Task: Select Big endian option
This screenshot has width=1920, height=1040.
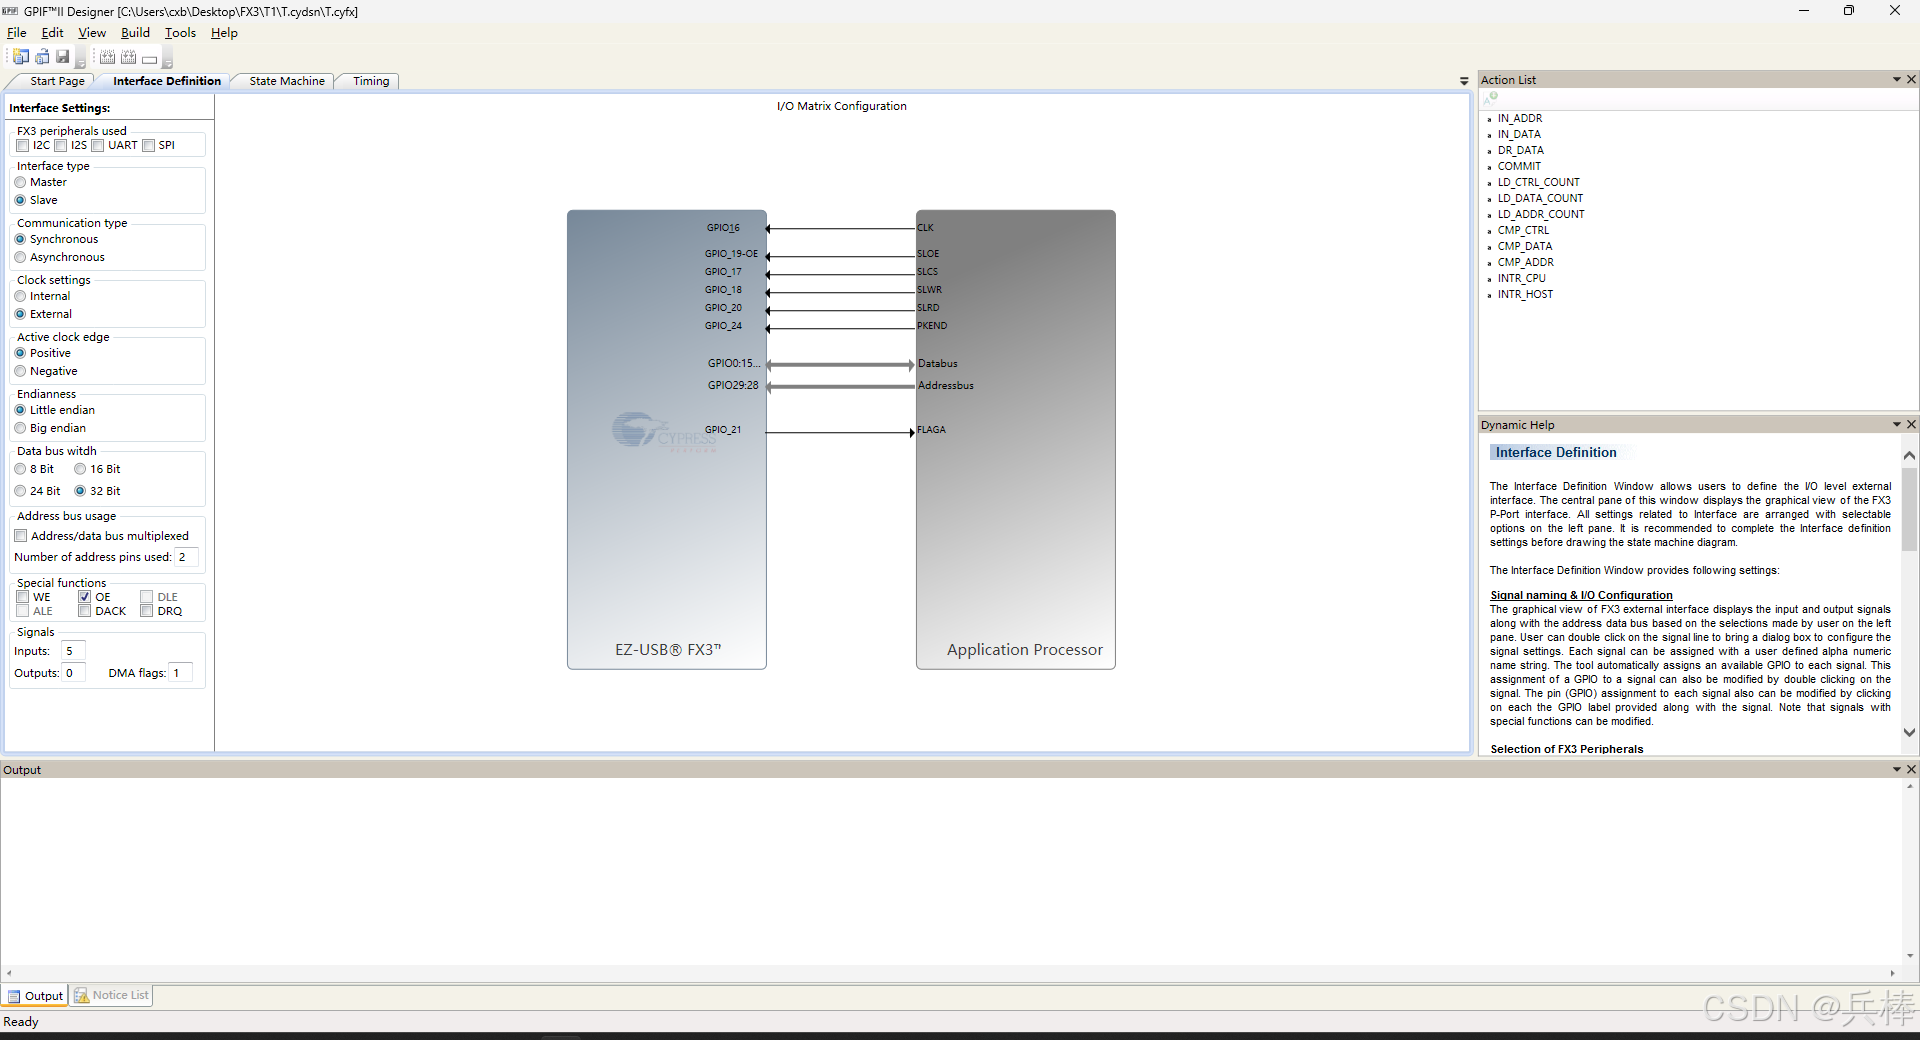Action: 20,428
